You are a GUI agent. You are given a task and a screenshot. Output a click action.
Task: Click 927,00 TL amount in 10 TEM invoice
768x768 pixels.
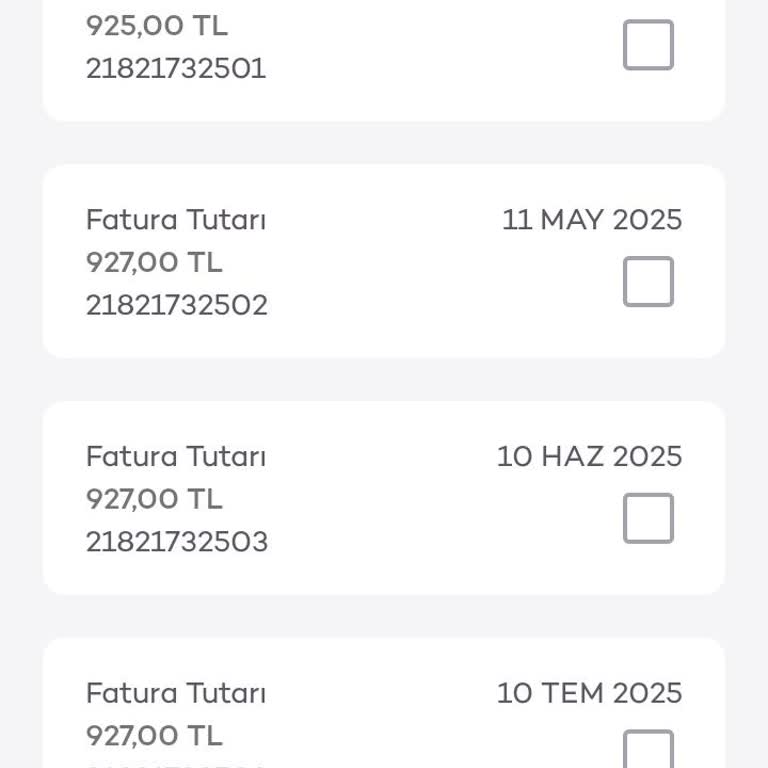point(154,736)
